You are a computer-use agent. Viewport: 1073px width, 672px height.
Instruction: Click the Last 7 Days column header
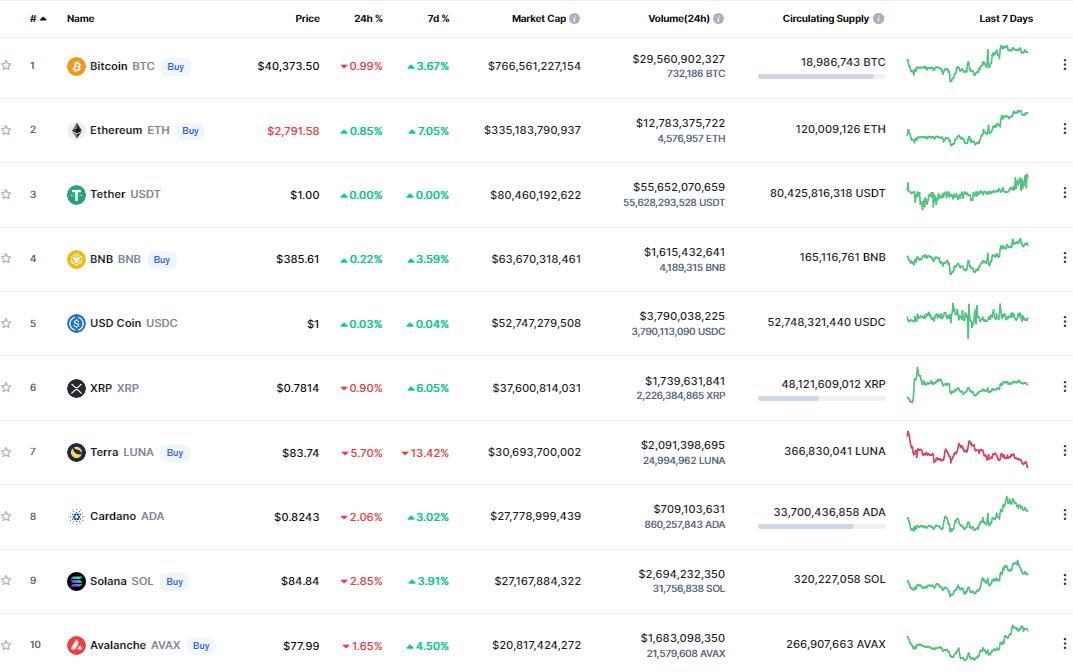coord(1006,18)
